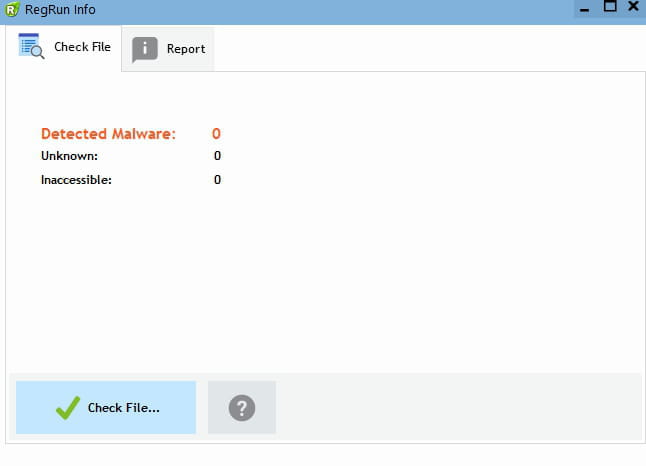The height and width of the screenshot is (466, 646).
Task: Maximize the RegRun Info window
Action: point(610,7)
